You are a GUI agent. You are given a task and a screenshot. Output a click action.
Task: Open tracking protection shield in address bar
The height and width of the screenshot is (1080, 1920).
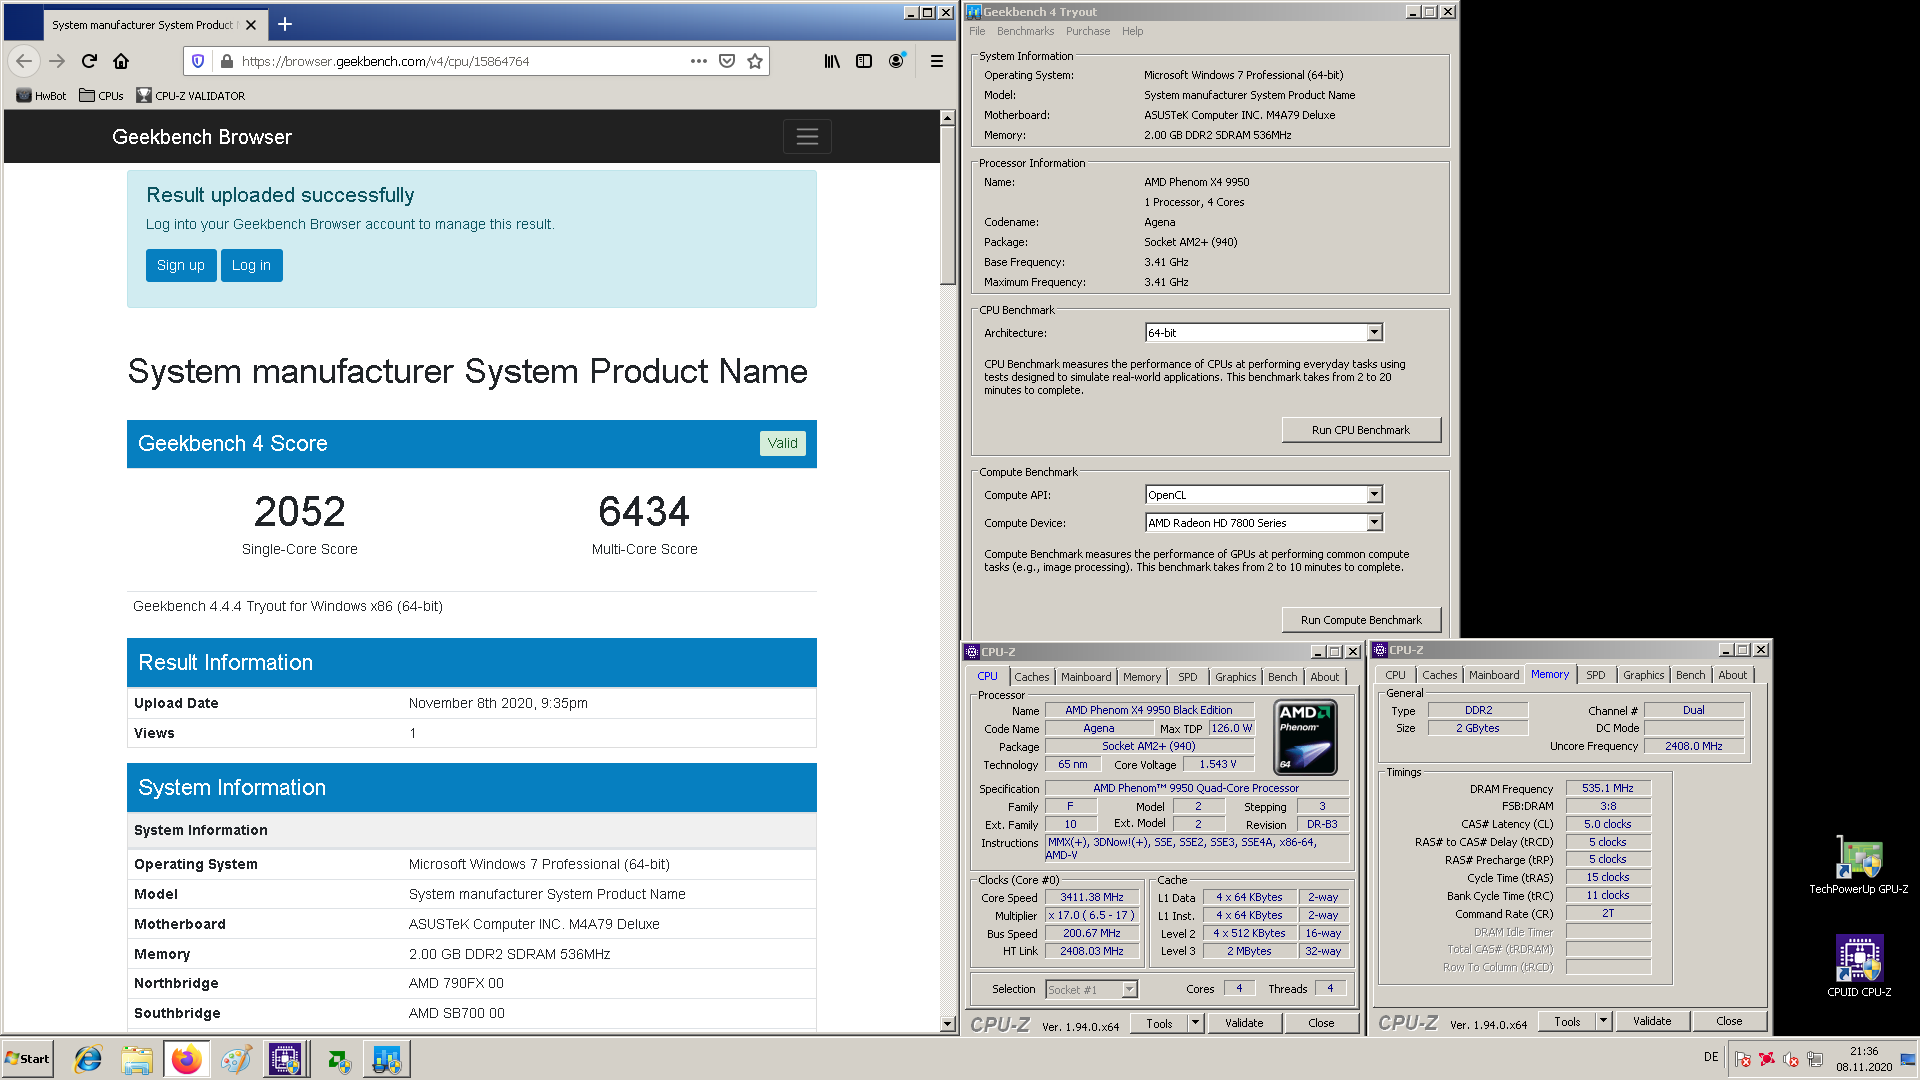[198, 61]
